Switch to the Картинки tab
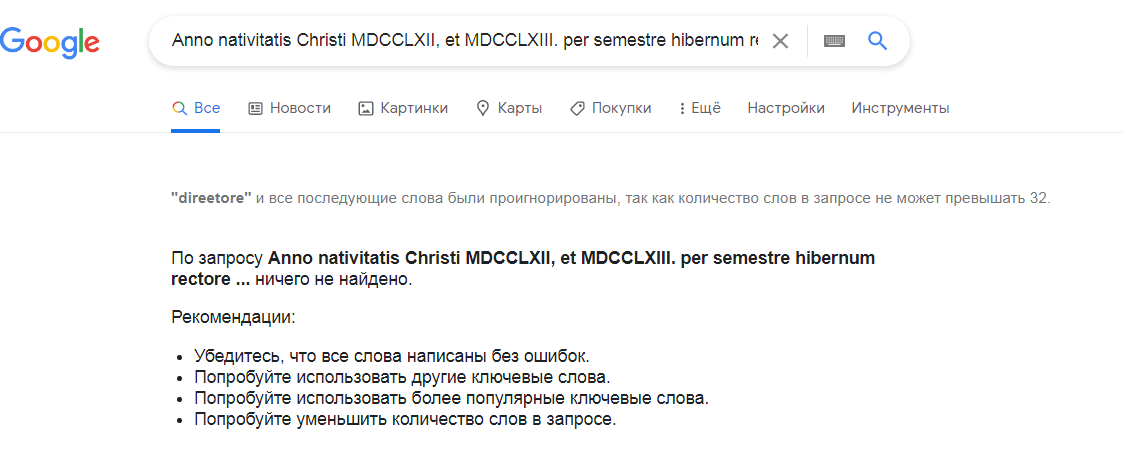This screenshot has height=457, width=1123. 414,108
